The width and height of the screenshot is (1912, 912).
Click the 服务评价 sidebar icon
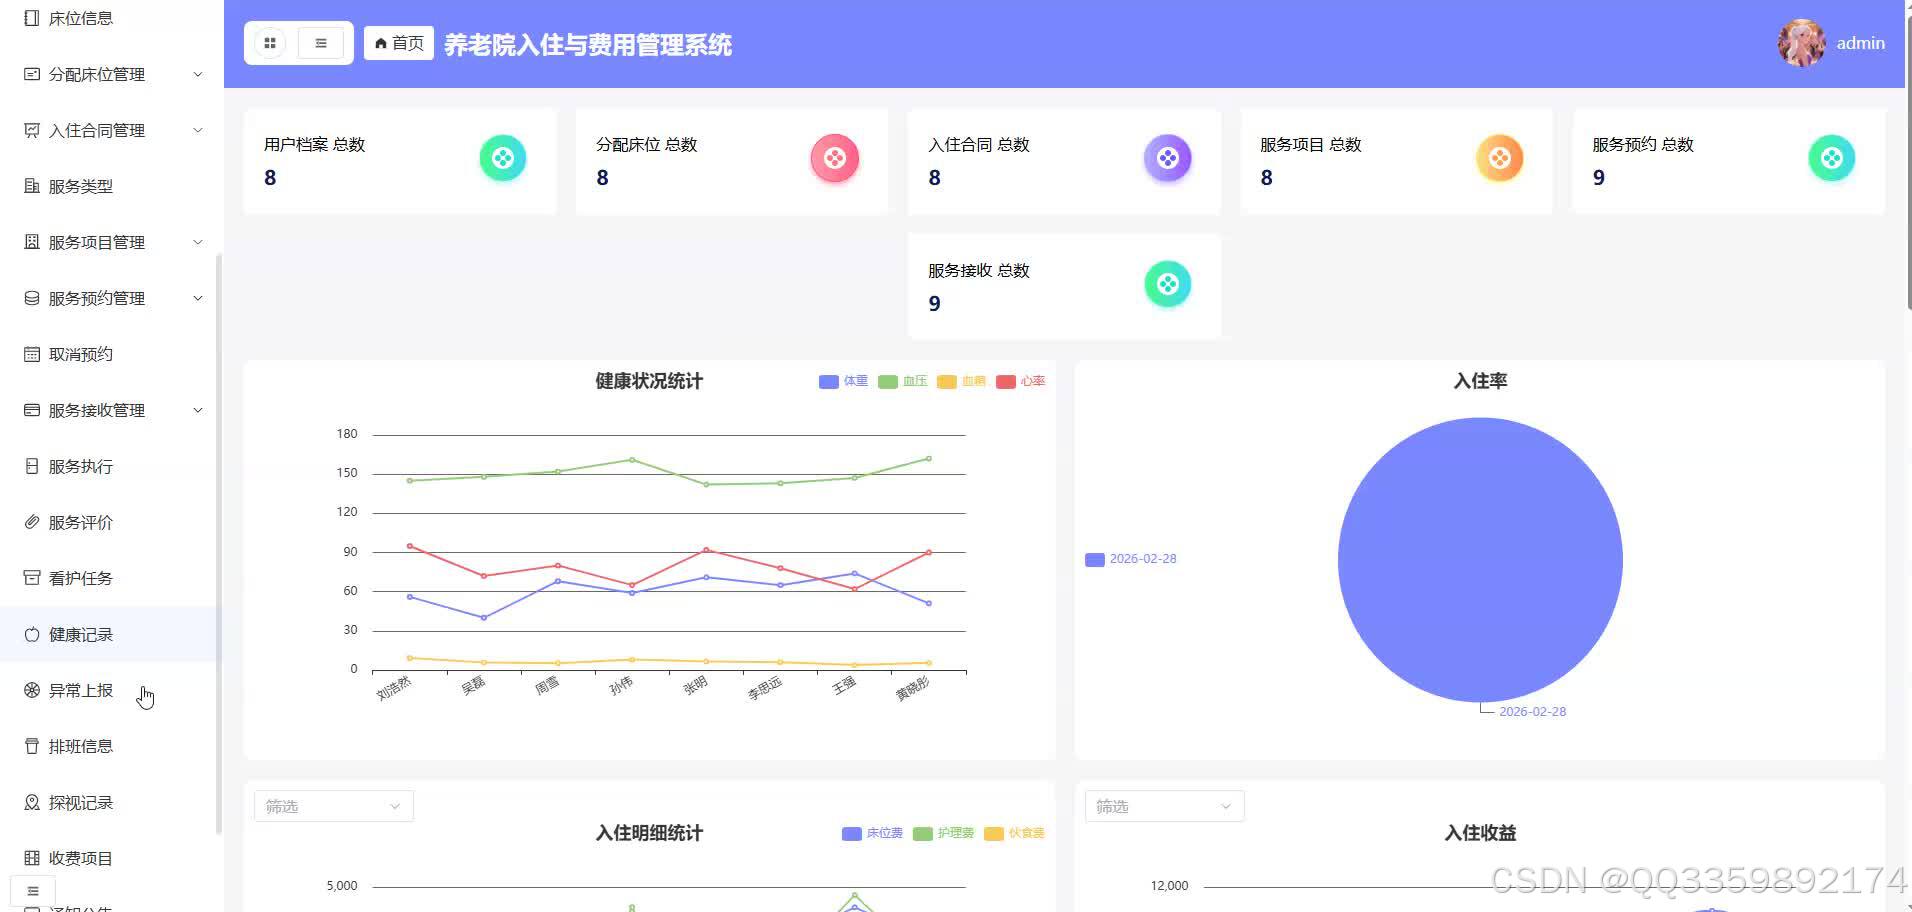[32, 522]
